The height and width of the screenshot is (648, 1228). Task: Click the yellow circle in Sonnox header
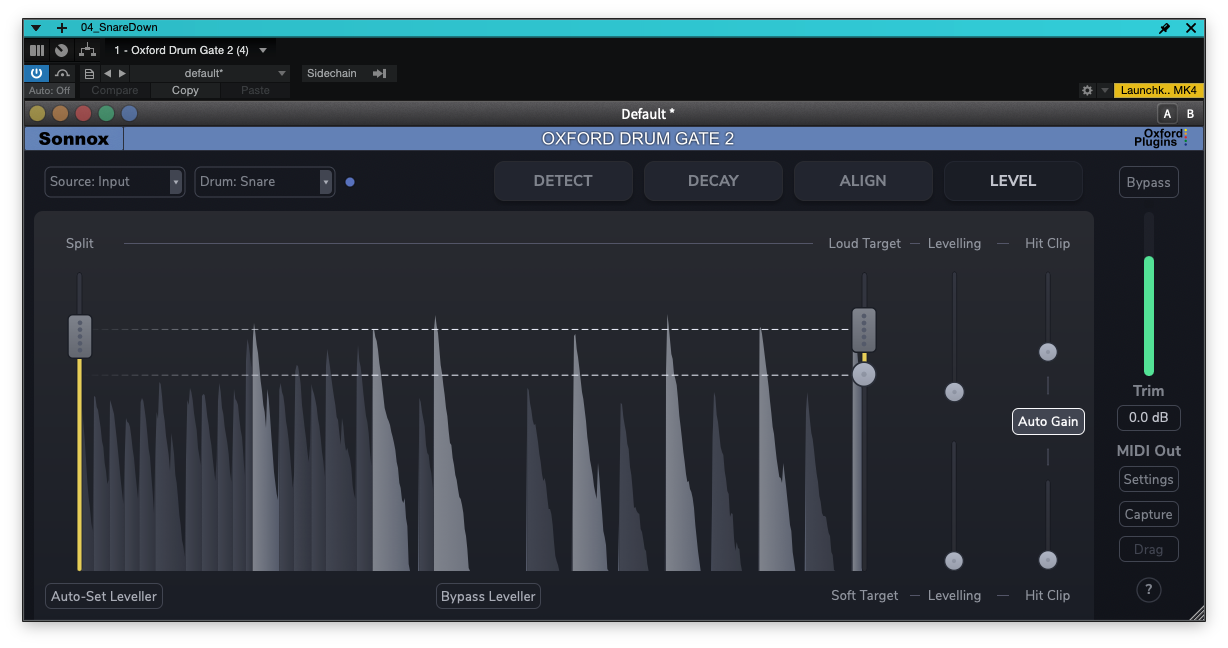click(38, 114)
